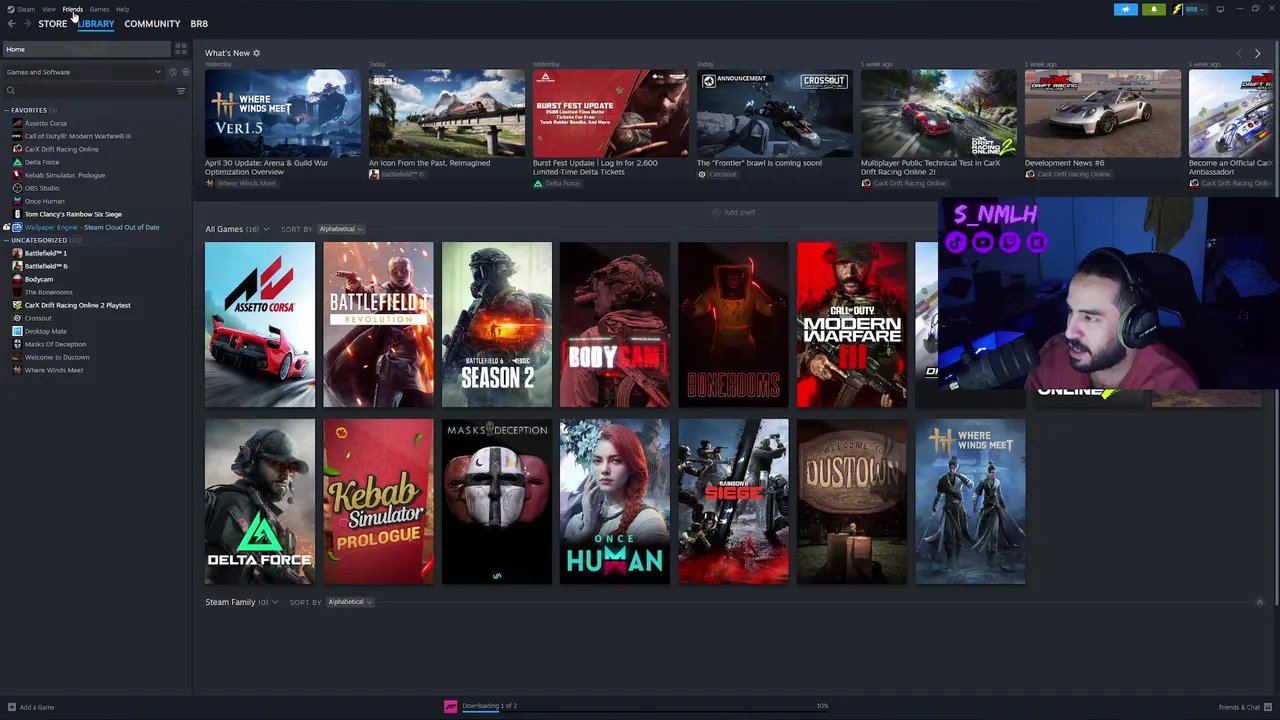Go to LIBRARY tab
The height and width of the screenshot is (720, 1280).
coord(96,24)
